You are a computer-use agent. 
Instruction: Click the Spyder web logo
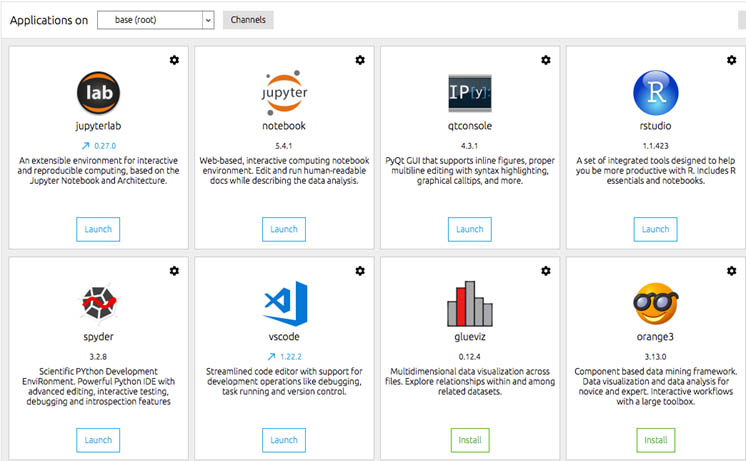pyautogui.click(x=98, y=303)
